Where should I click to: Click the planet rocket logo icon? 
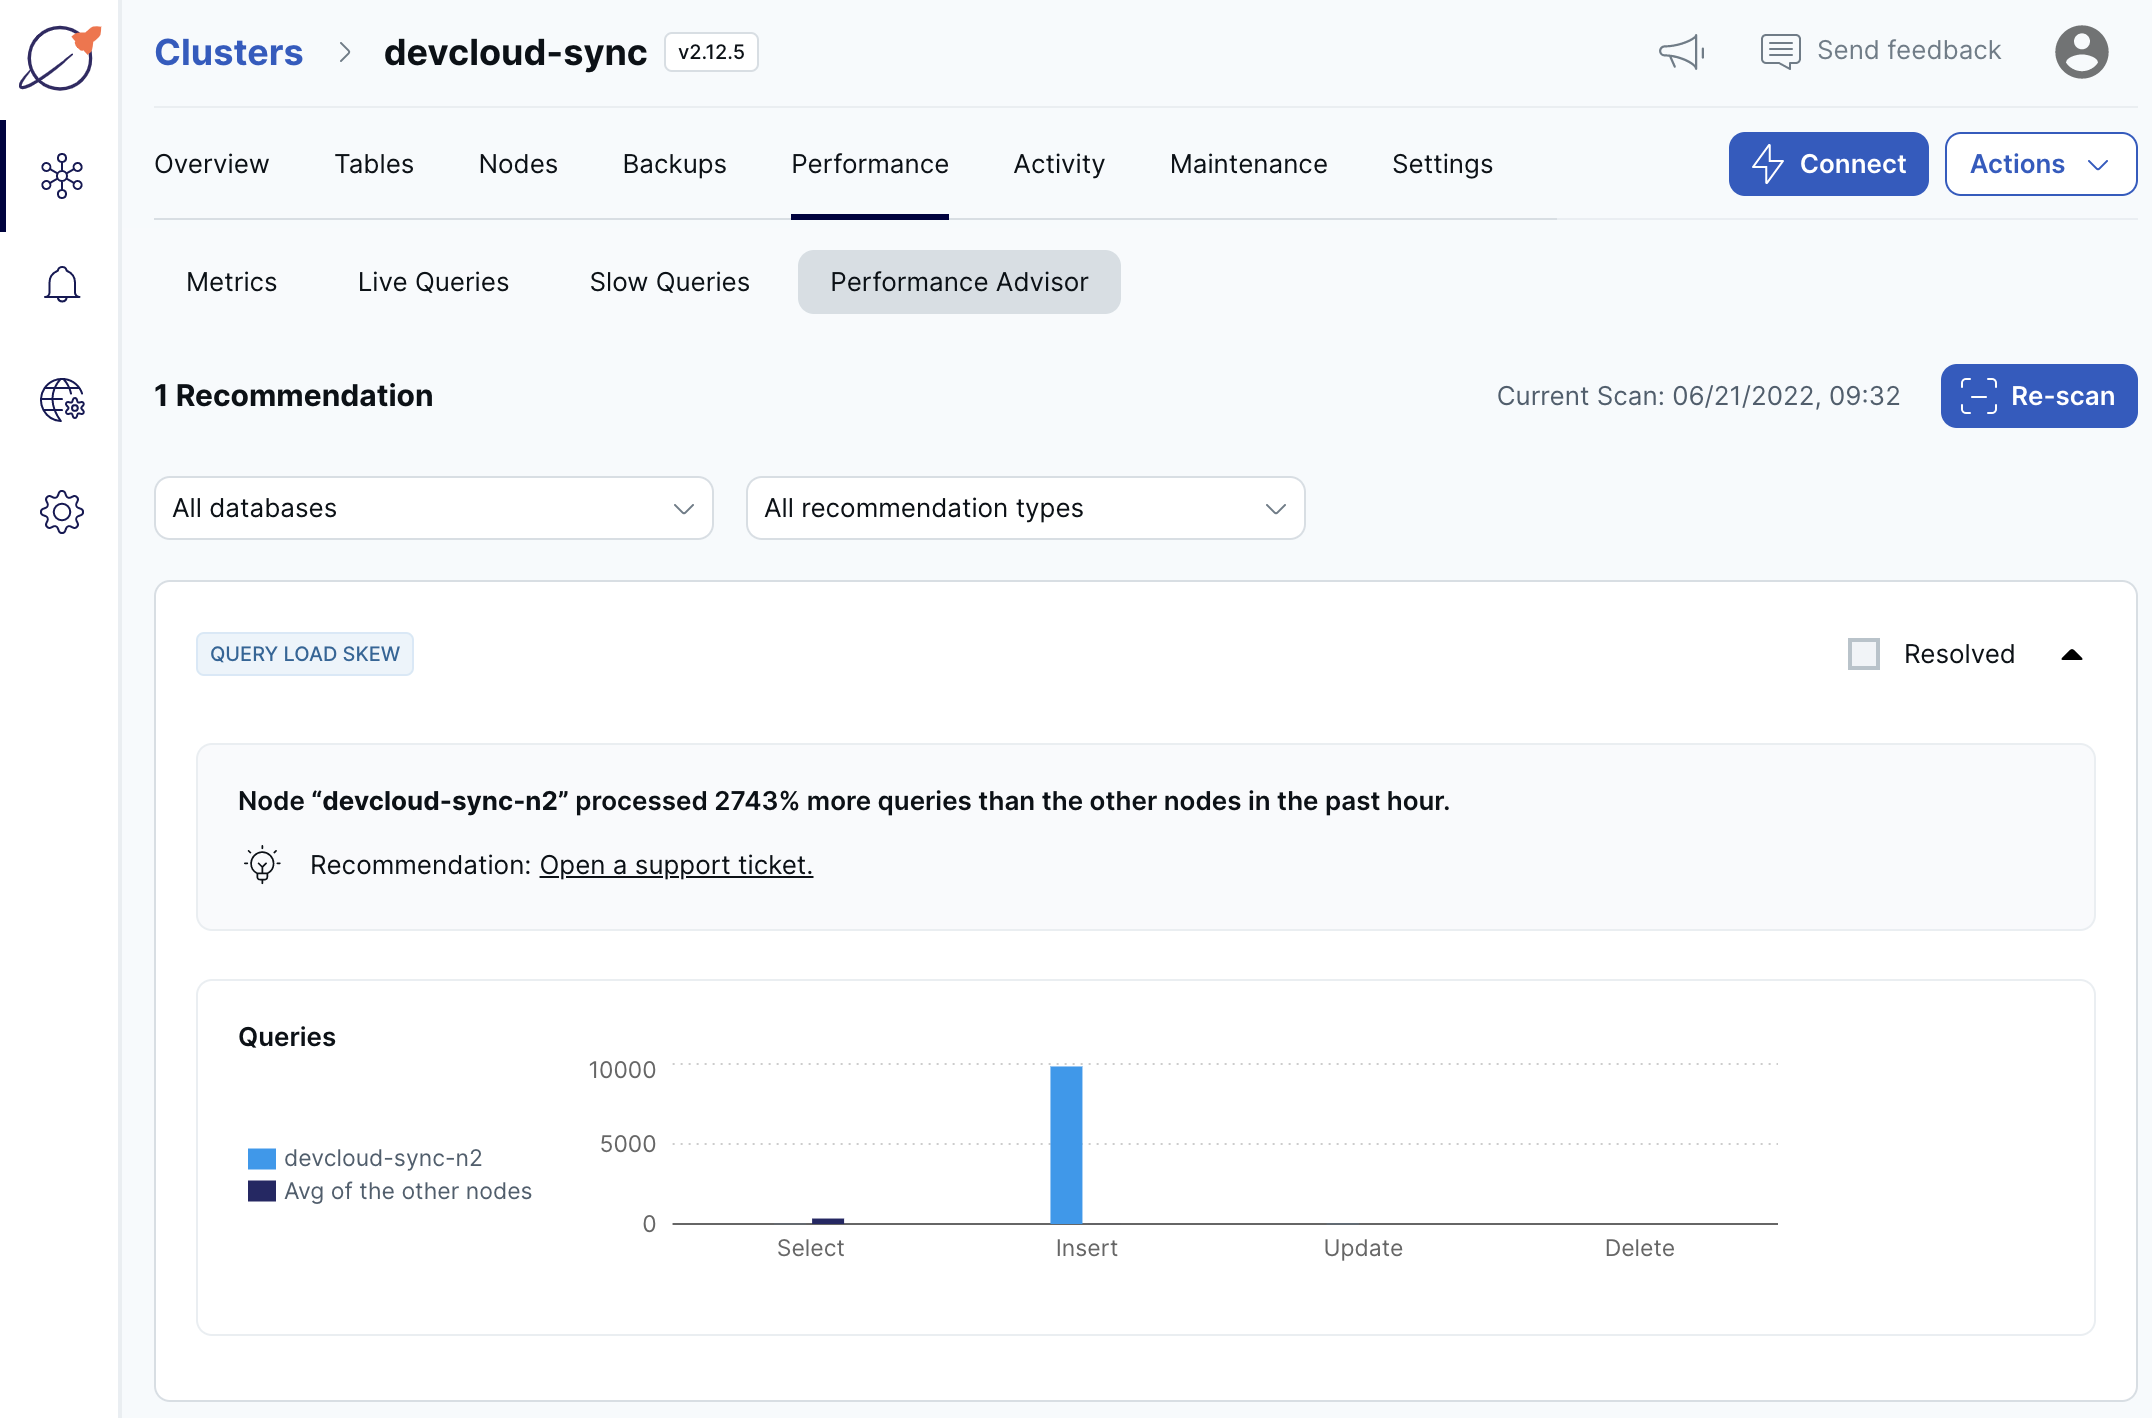click(60, 57)
